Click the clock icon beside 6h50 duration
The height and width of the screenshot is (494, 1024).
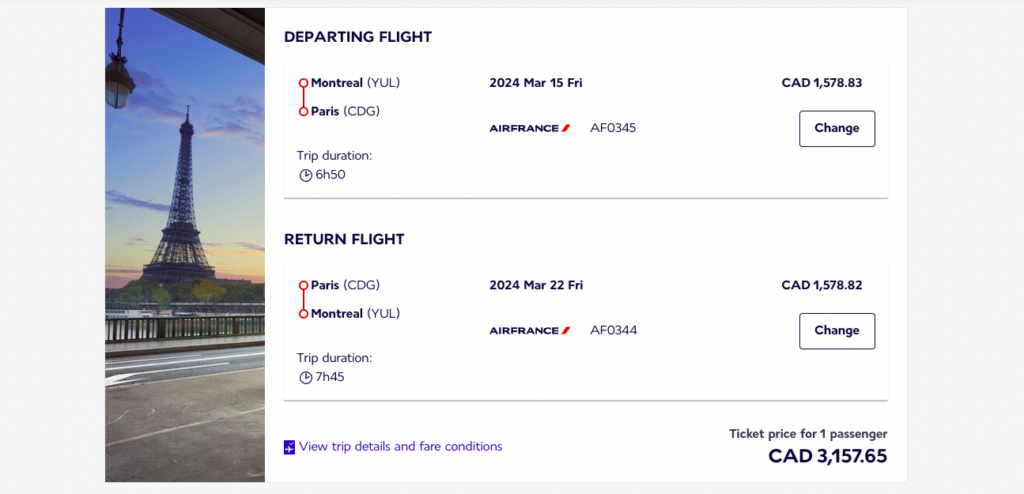click(x=306, y=175)
